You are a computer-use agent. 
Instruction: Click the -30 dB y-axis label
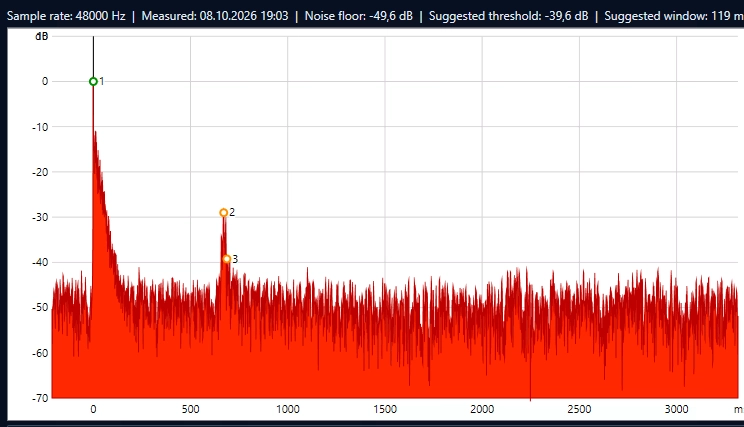[40, 217]
